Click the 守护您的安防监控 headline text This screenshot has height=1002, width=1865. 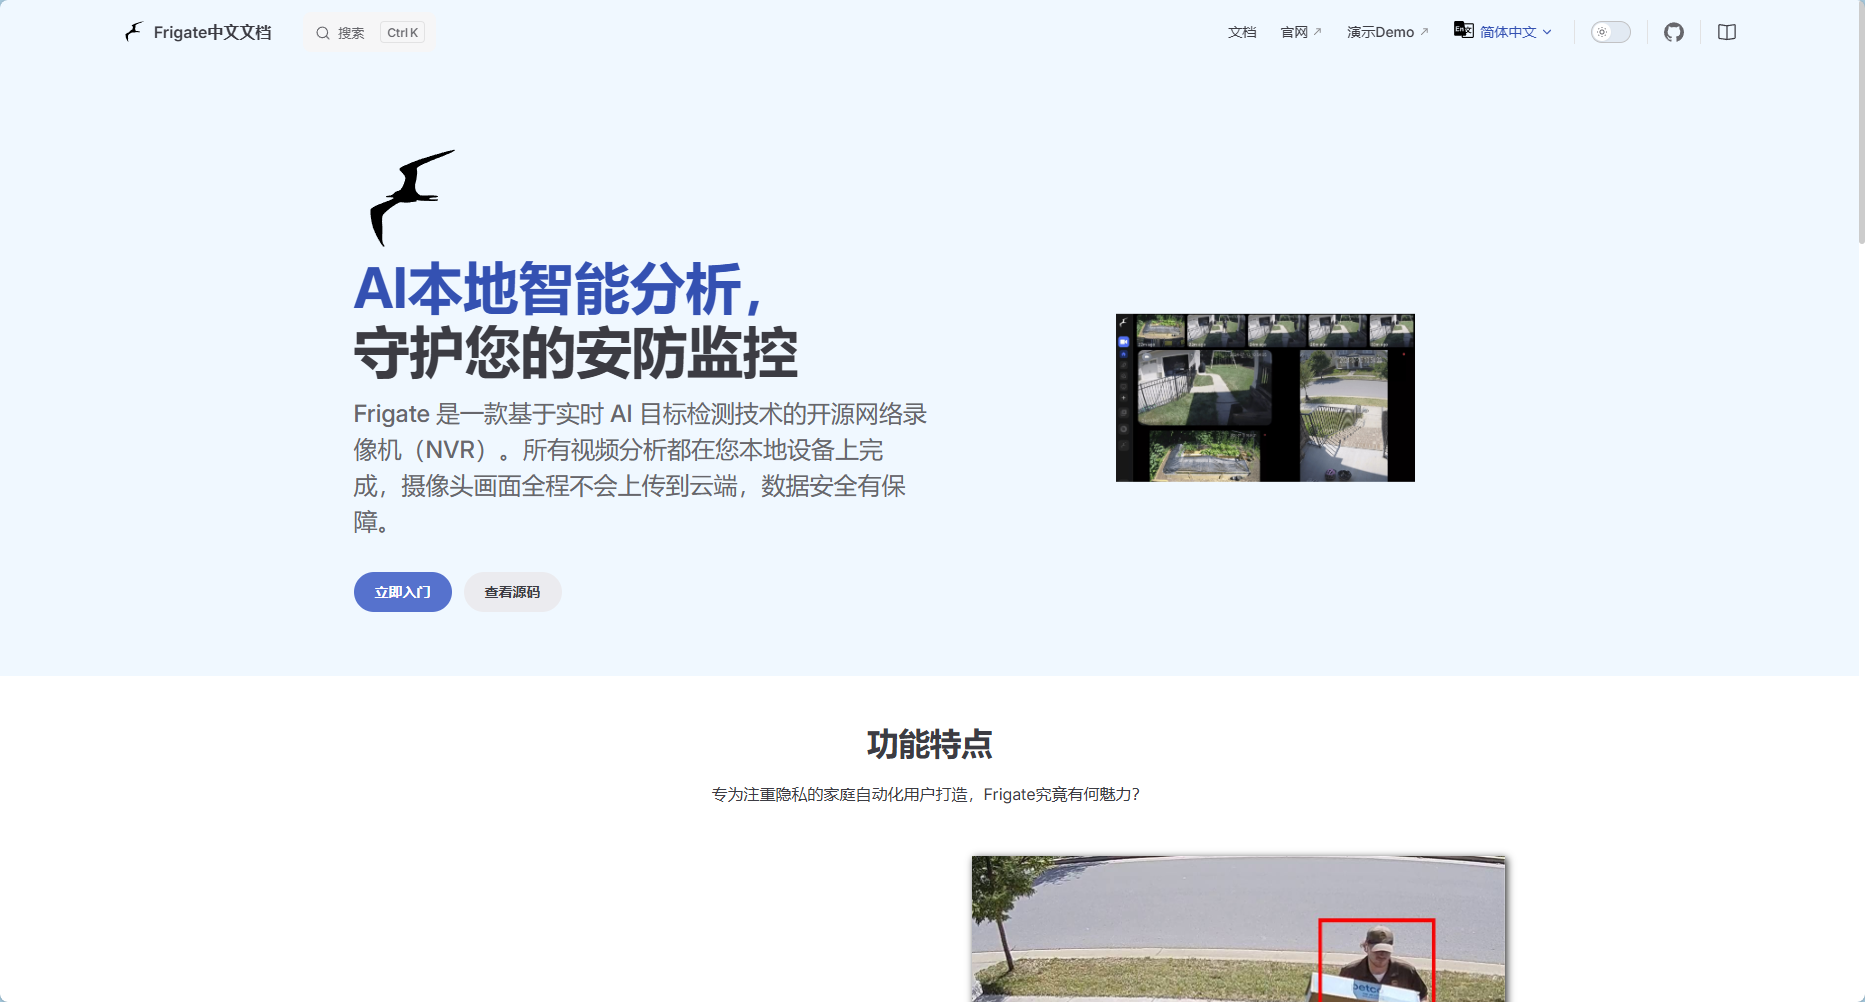point(576,353)
